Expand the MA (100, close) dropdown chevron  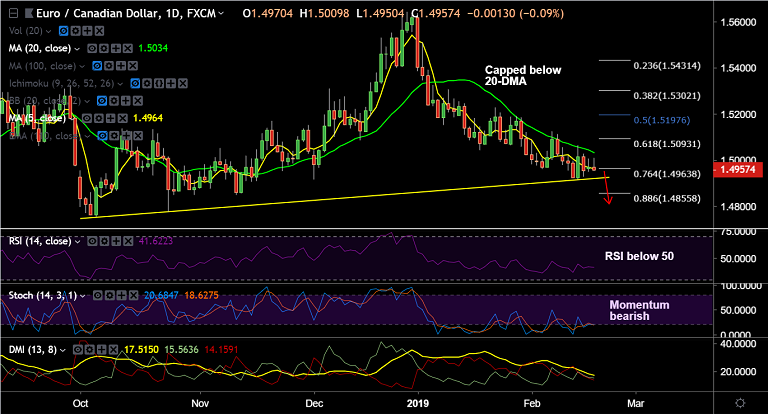pyautogui.click(x=82, y=66)
